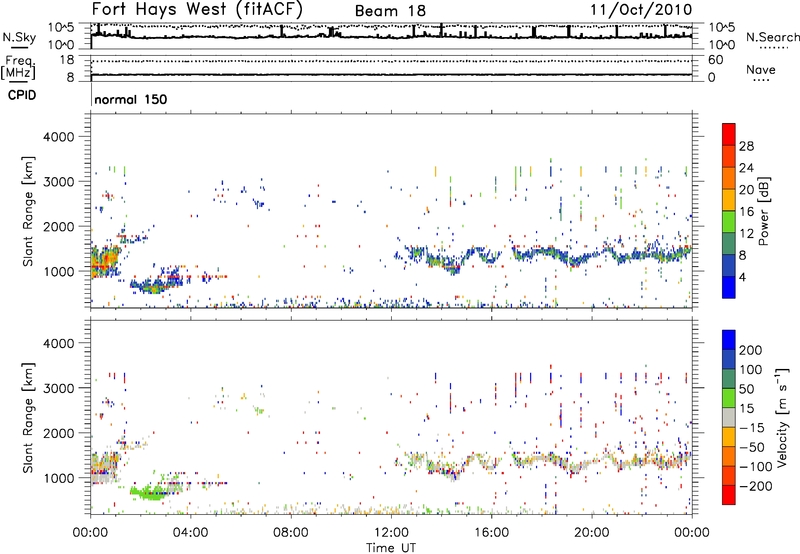Click the 'CPID' label
This screenshot has width=800, height=554.
pyautogui.click(x=22, y=95)
